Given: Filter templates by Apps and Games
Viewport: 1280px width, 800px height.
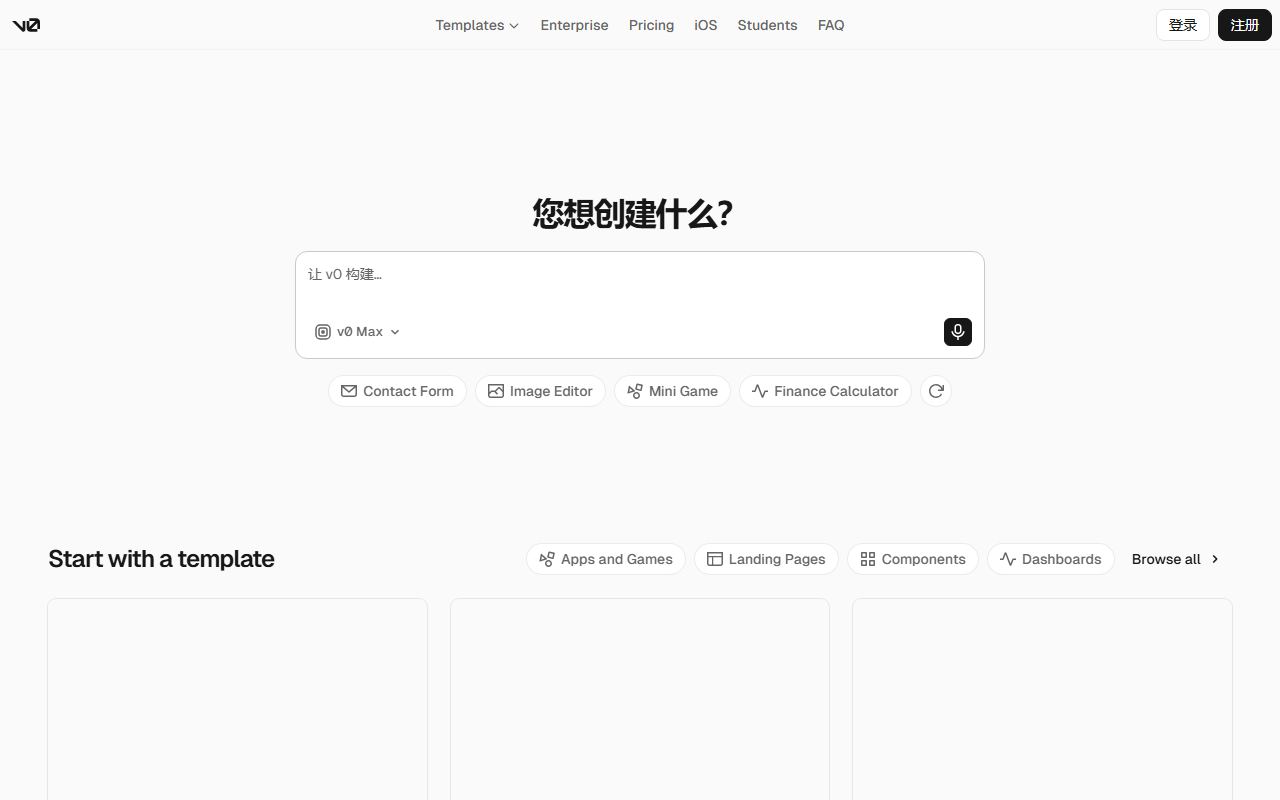Looking at the screenshot, I should (606, 559).
